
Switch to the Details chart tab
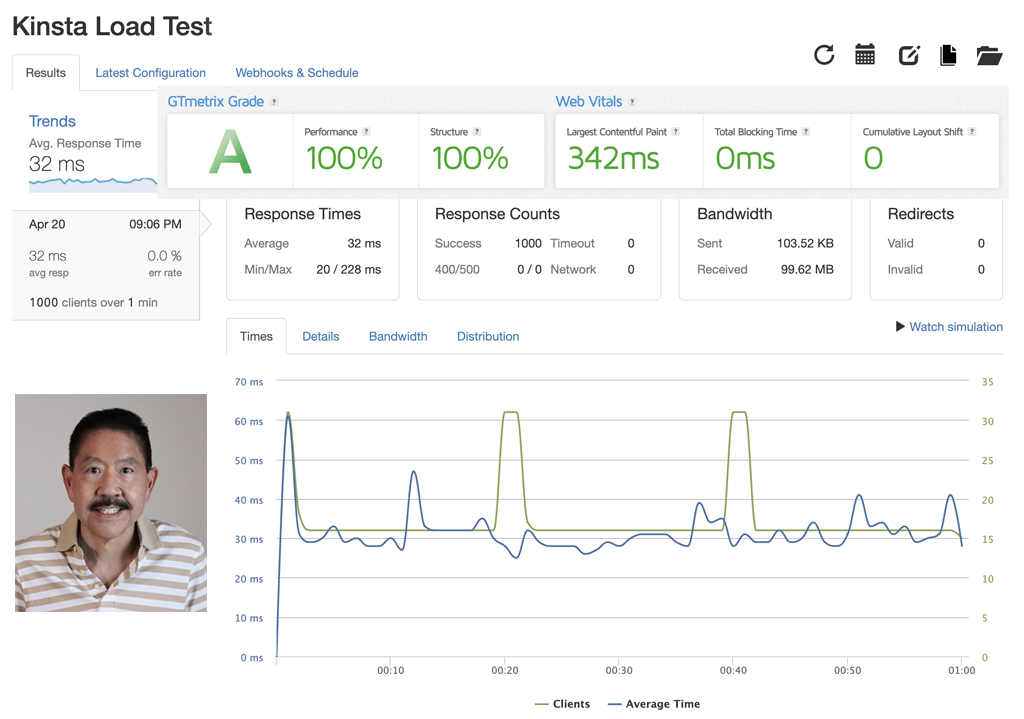321,336
